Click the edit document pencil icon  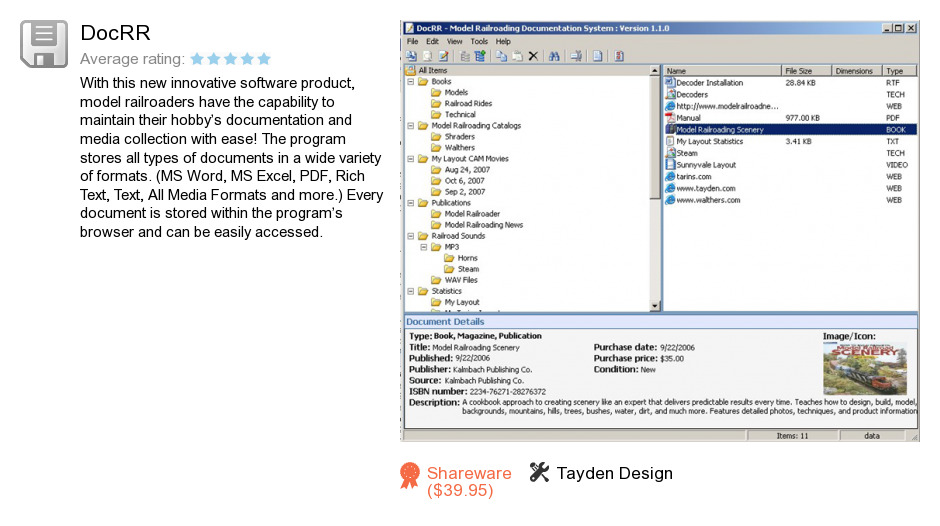(x=444, y=56)
